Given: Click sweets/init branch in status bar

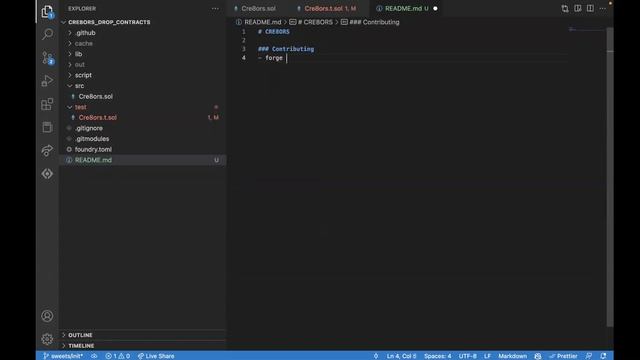Looking at the screenshot, I should coord(63,356).
